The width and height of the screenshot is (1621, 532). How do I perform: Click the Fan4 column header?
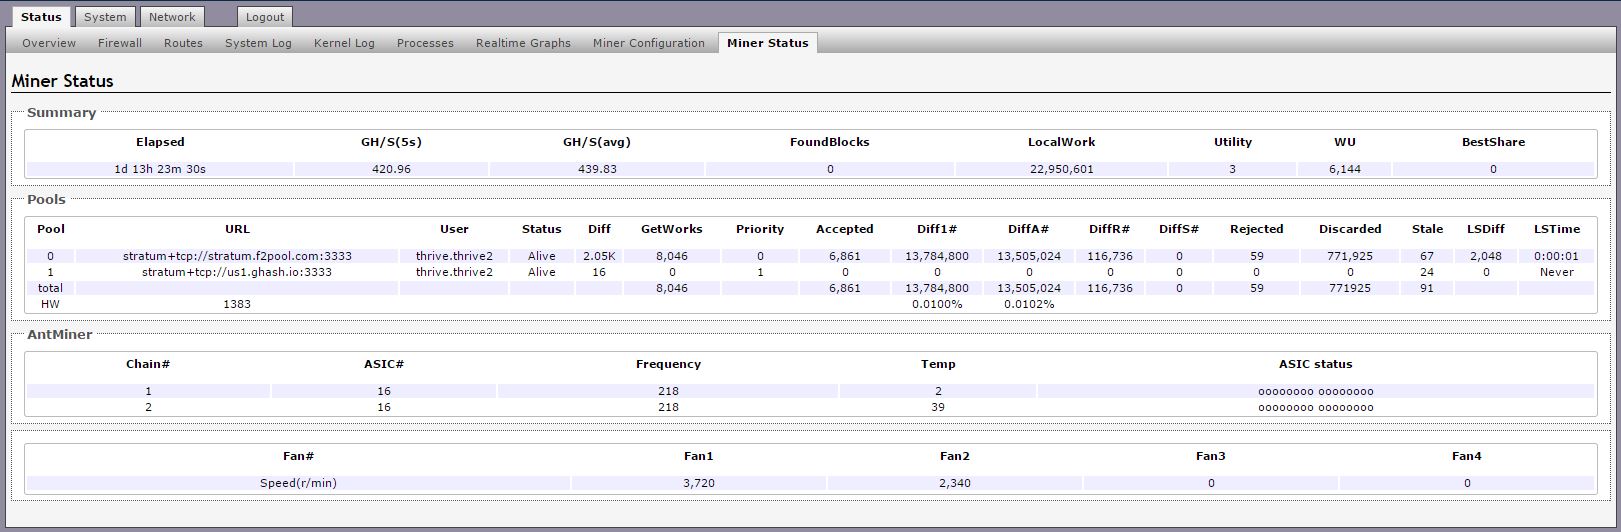pos(1467,456)
